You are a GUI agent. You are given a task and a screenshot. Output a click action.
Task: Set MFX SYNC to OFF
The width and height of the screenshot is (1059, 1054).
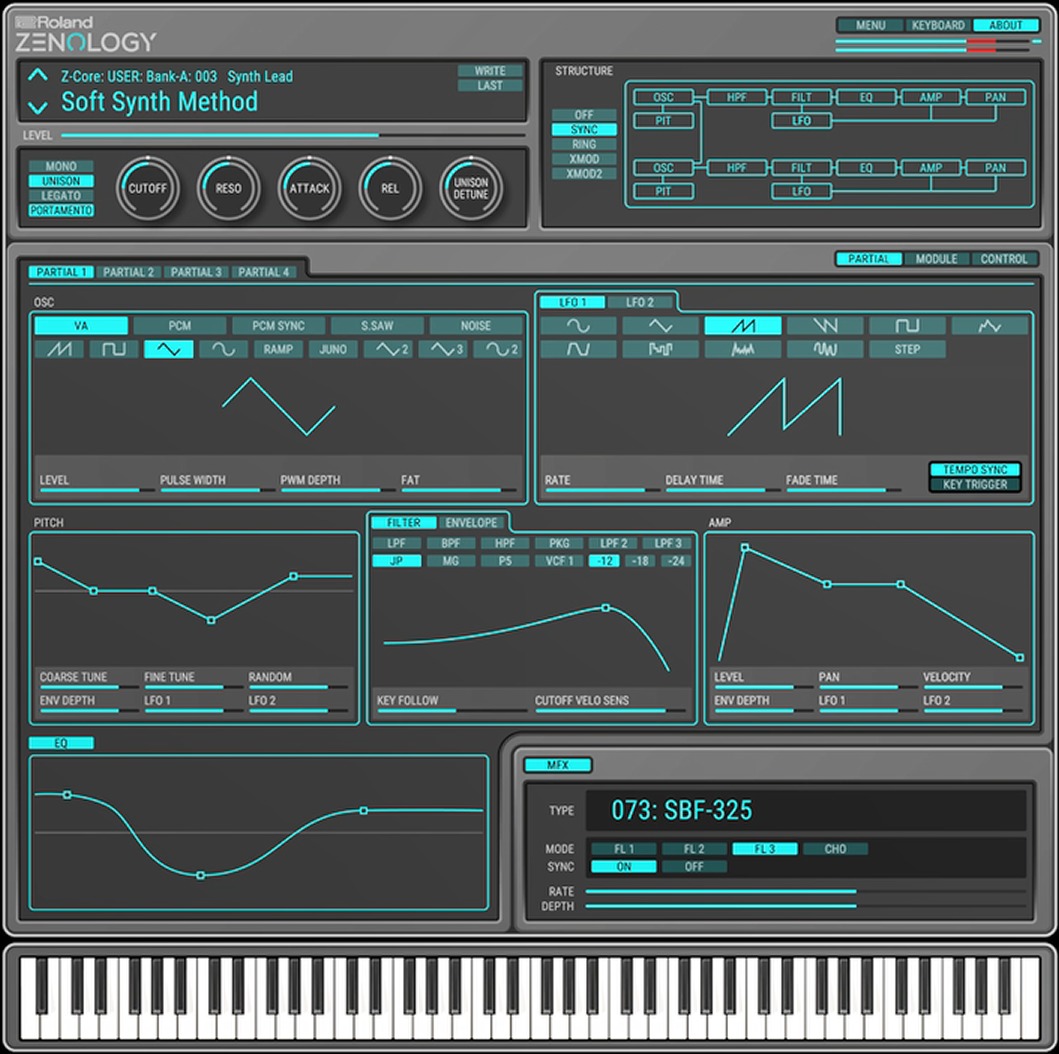[x=694, y=866]
